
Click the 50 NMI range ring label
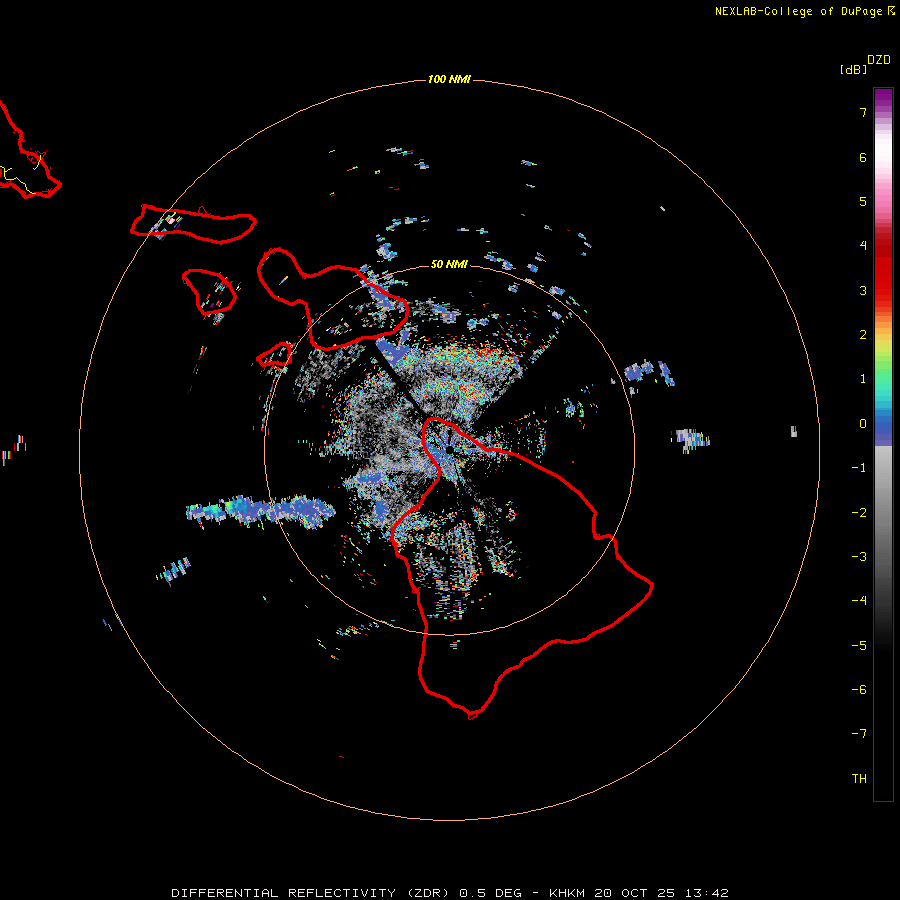click(x=449, y=265)
